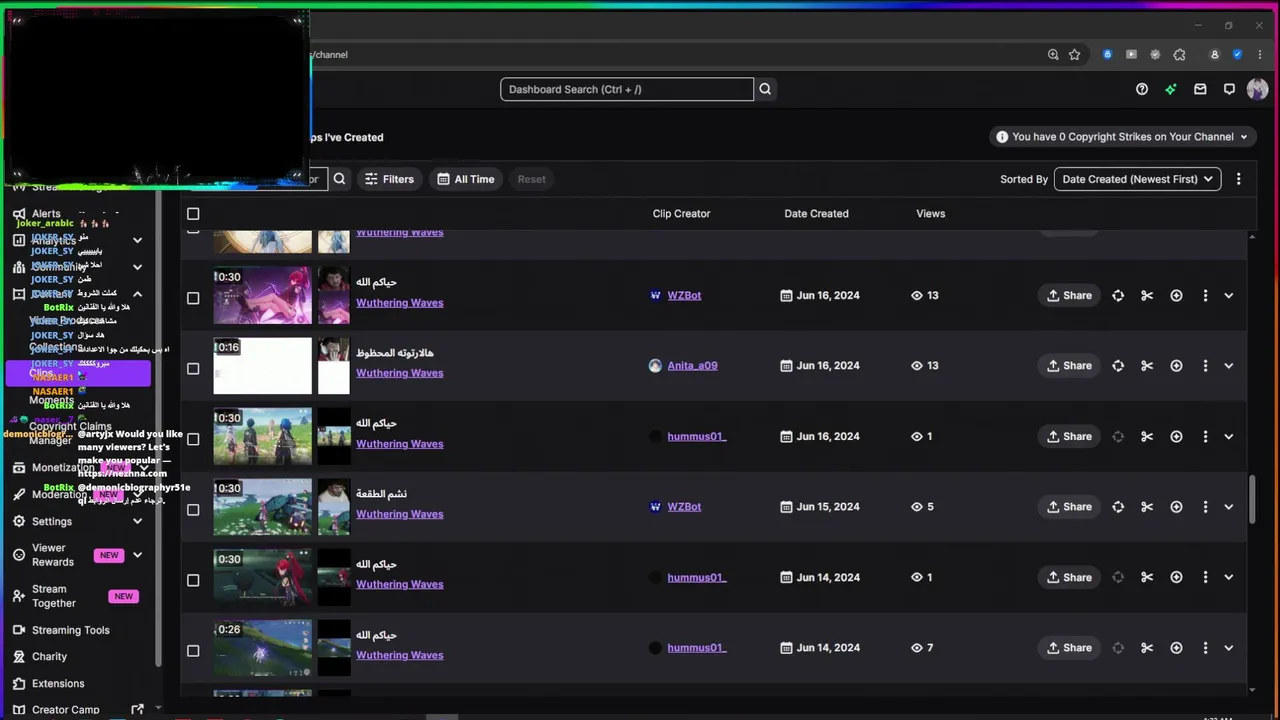Check the Jun 15 WZBot clip checkbox

193,509
